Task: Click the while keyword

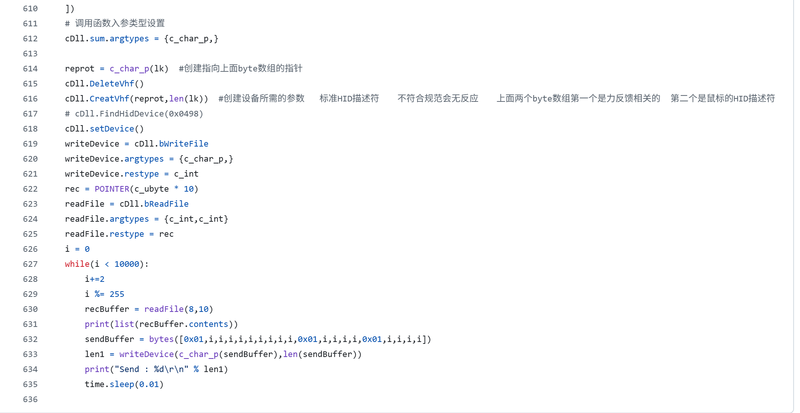Action: click(x=77, y=264)
